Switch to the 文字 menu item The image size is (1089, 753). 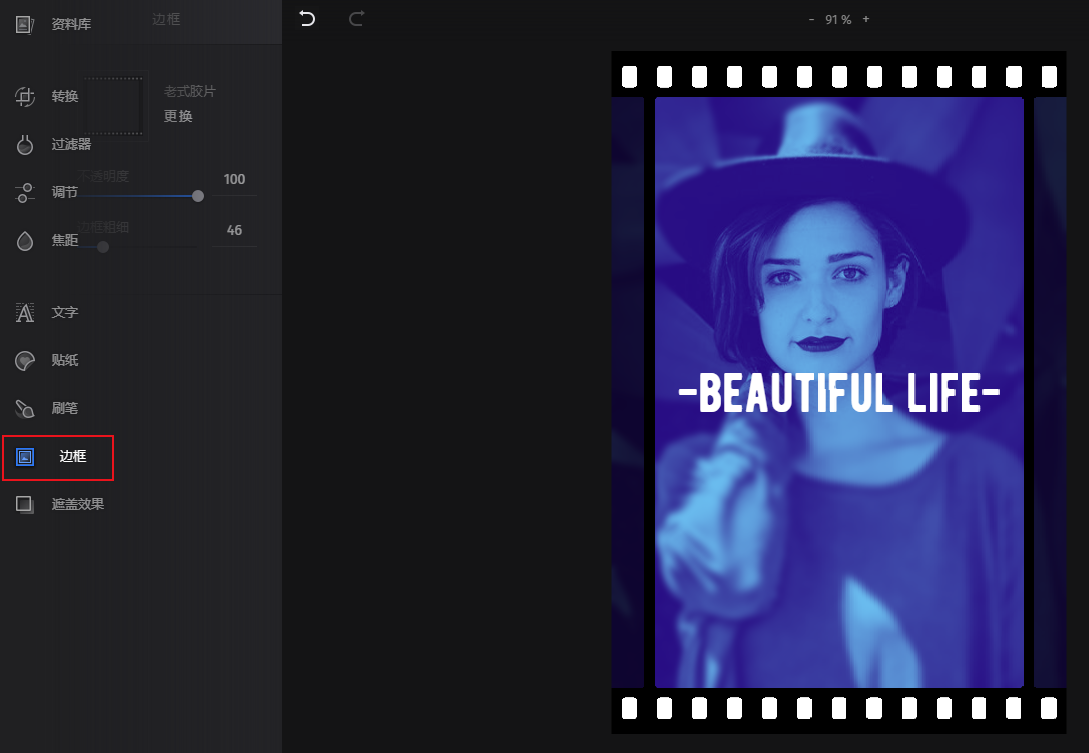click(x=65, y=312)
